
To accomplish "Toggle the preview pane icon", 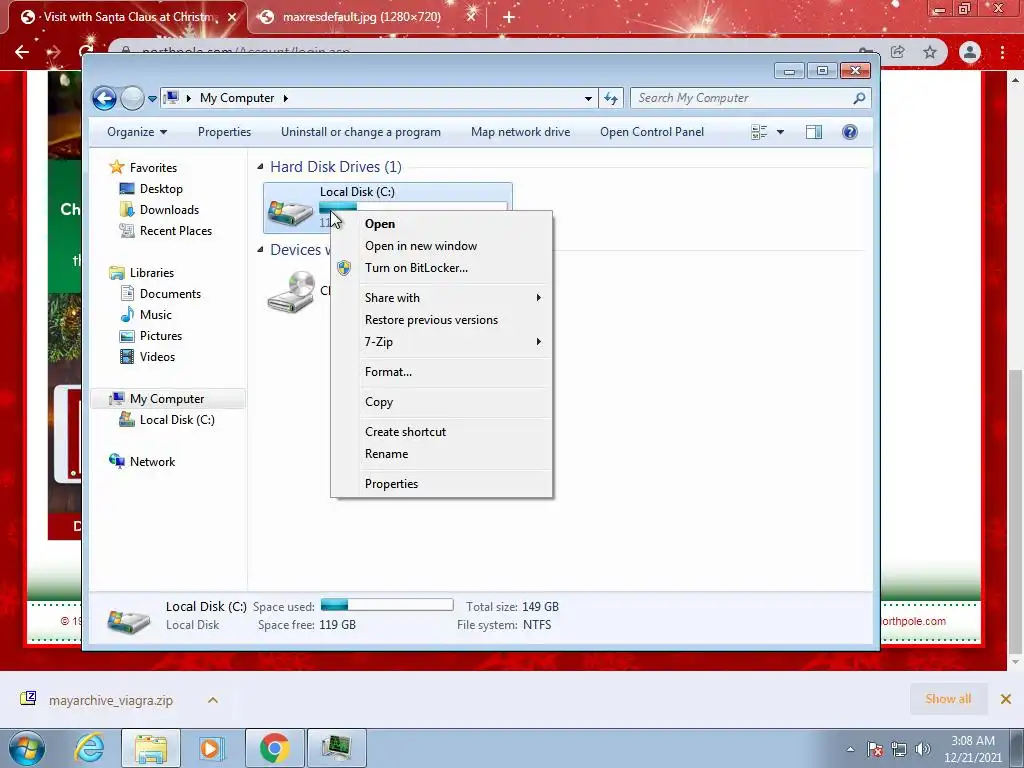I will (x=814, y=133).
